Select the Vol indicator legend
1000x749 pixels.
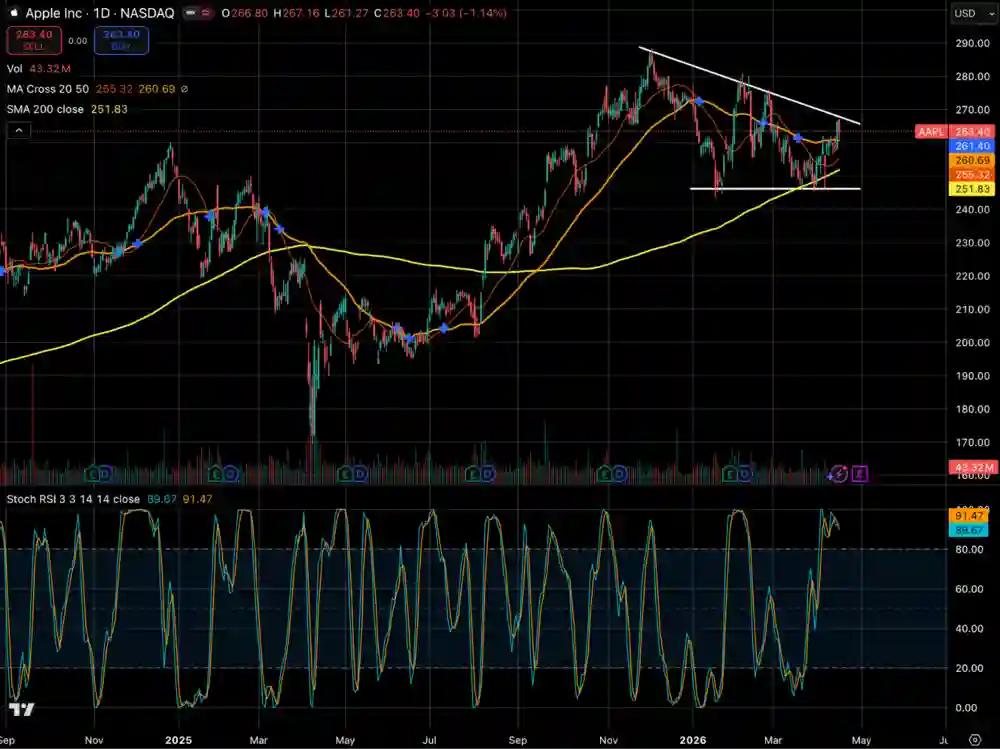(x=15, y=69)
